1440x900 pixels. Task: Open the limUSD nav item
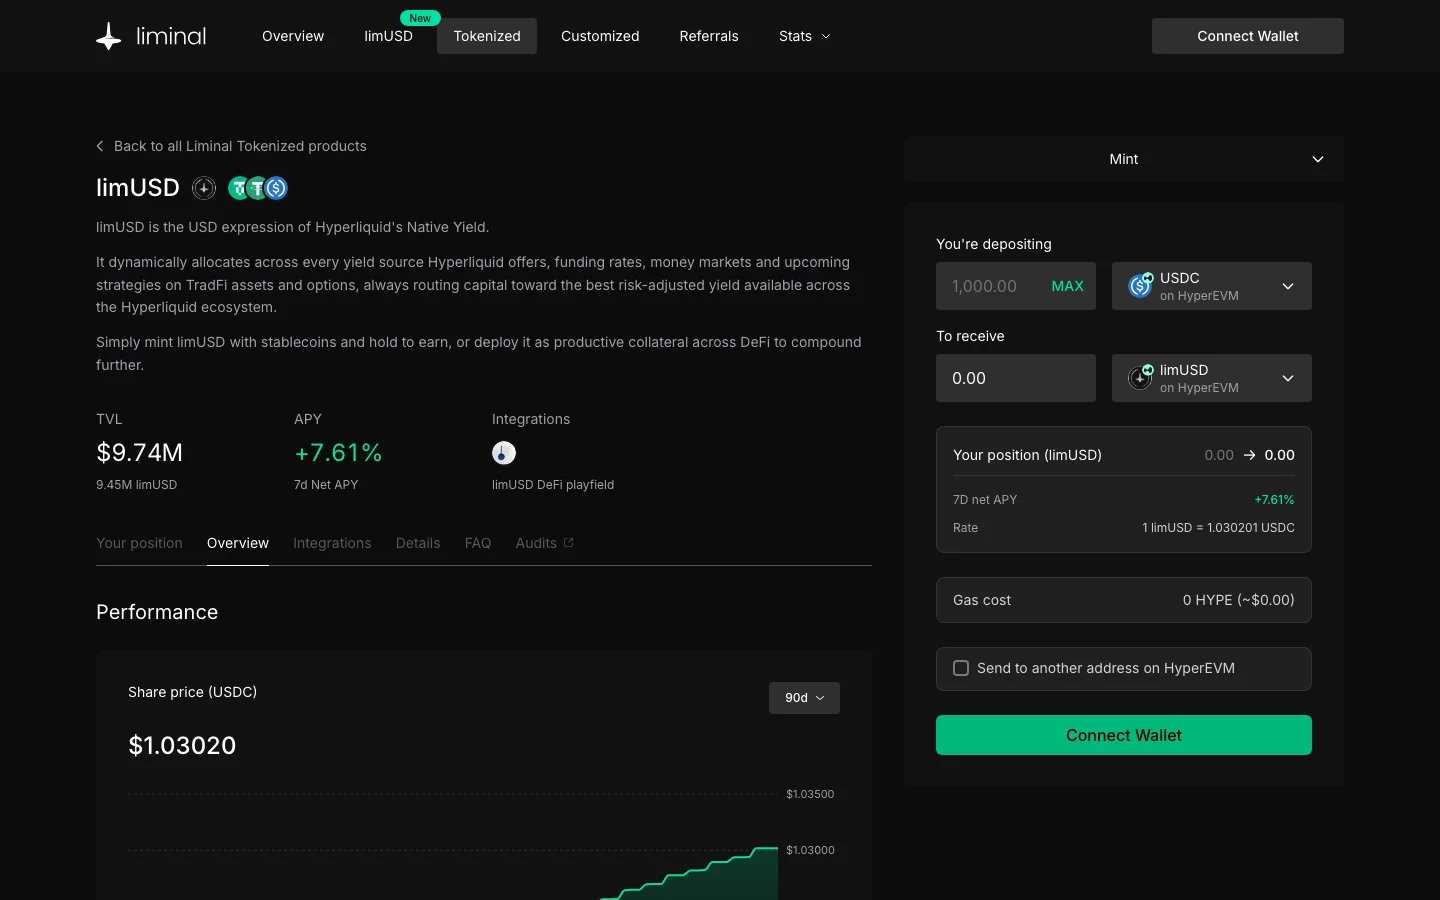(x=388, y=36)
